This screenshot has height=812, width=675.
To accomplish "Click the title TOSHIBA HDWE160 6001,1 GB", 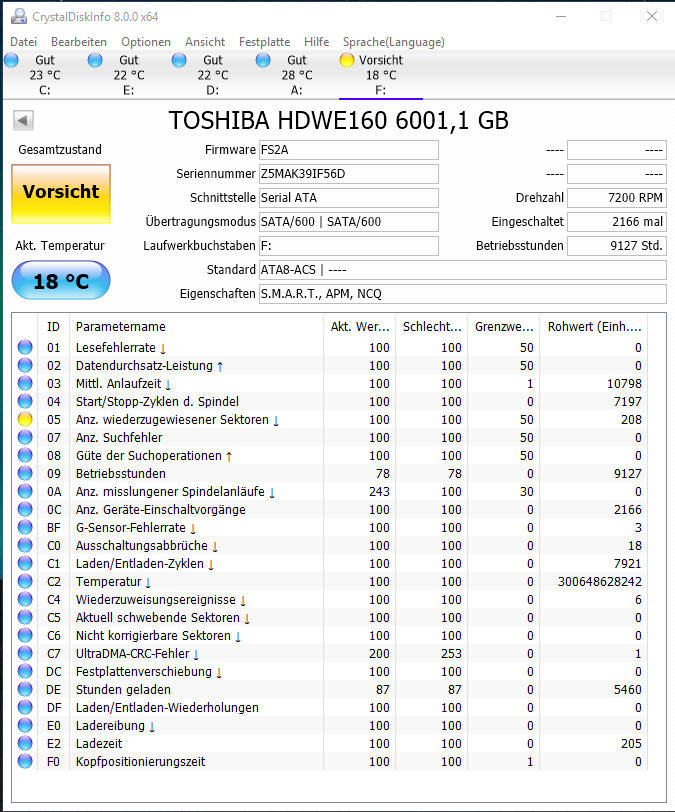I will coord(338,120).
